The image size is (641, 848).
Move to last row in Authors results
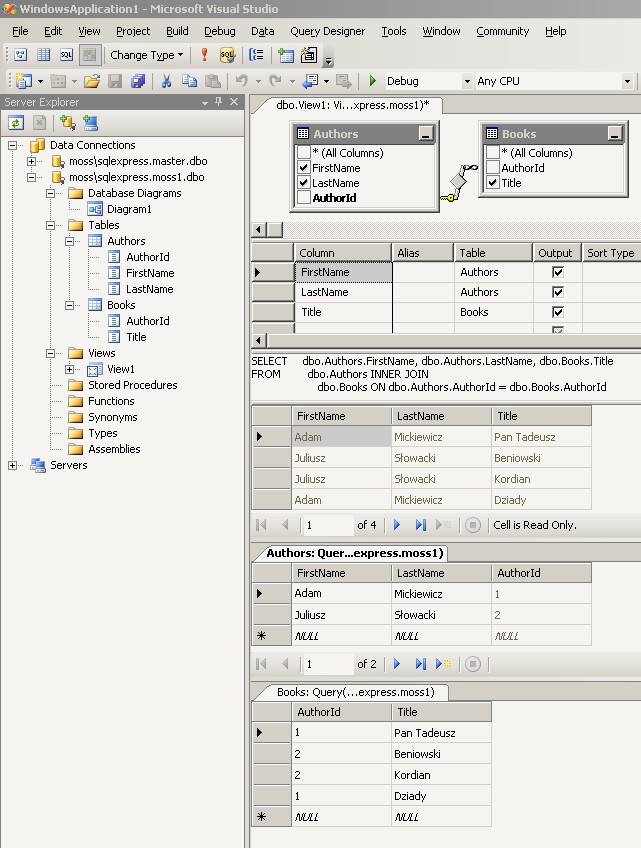click(x=420, y=664)
